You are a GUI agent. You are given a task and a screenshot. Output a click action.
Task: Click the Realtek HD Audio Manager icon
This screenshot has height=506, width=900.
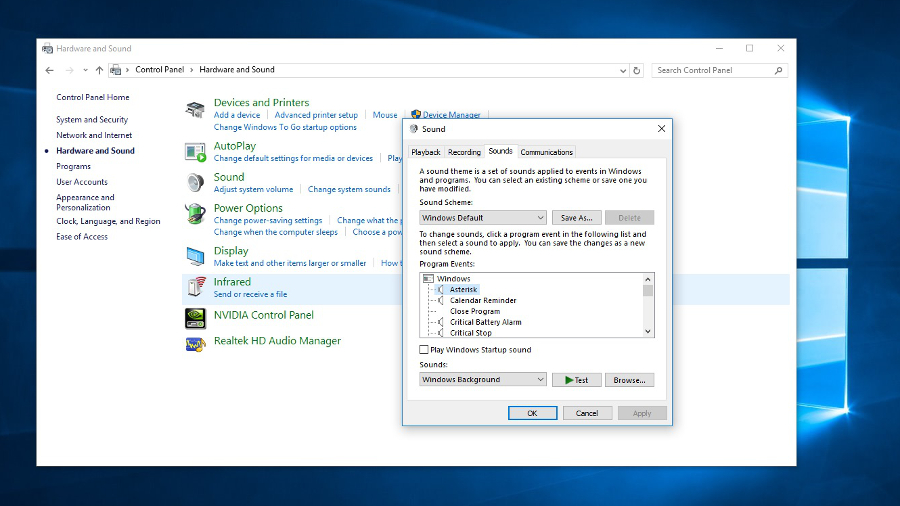tap(195, 344)
